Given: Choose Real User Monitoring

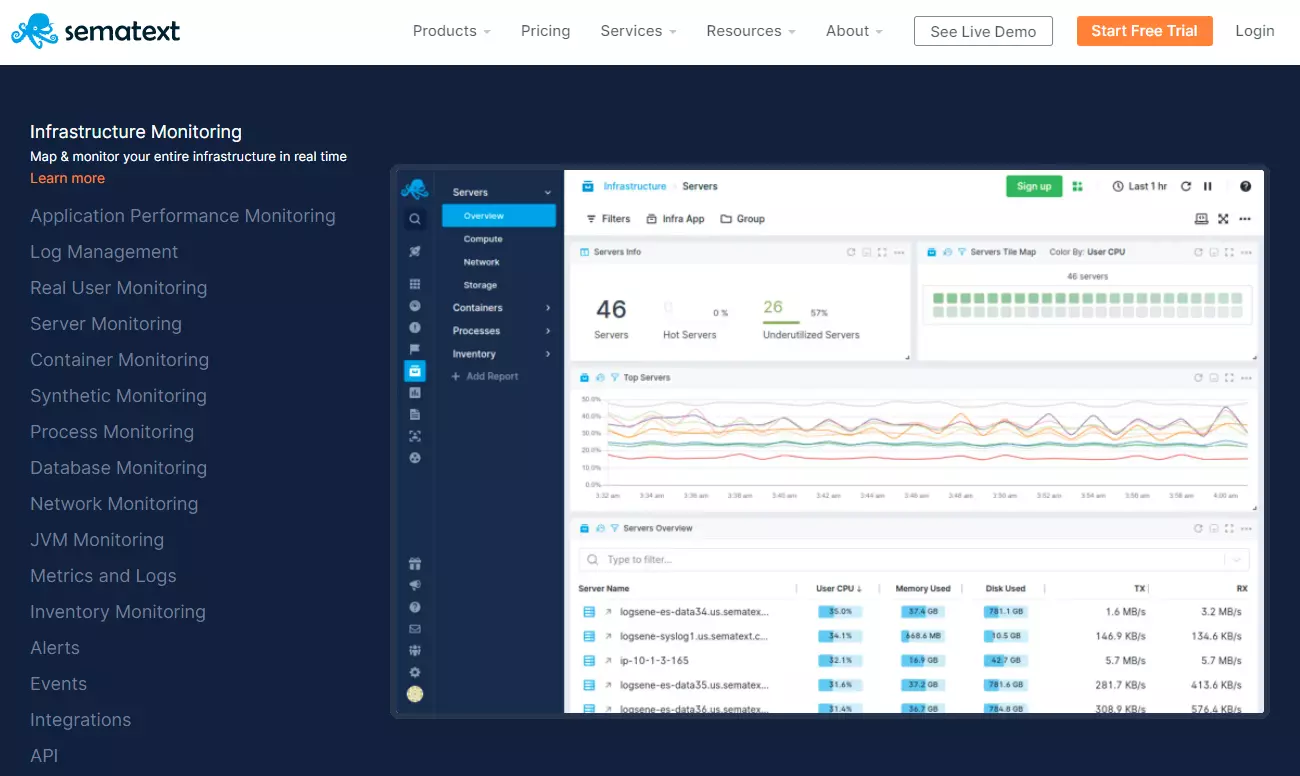Looking at the screenshot, I should coord(119,288).
